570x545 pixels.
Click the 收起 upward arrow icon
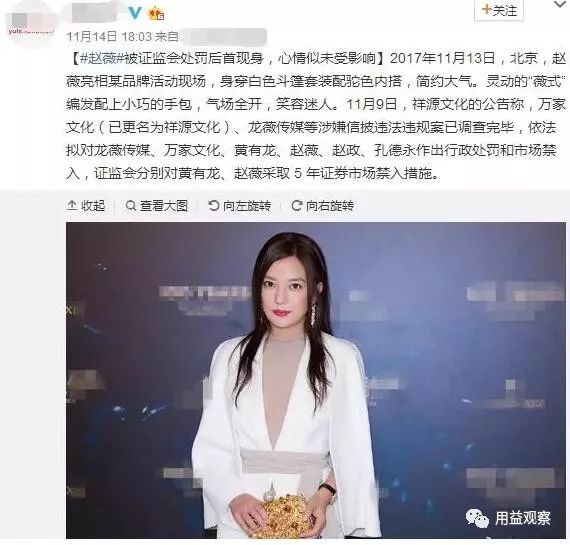click(72, 206)
